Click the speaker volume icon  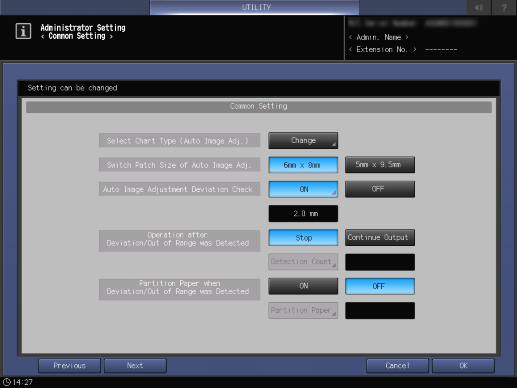(479, 7)
